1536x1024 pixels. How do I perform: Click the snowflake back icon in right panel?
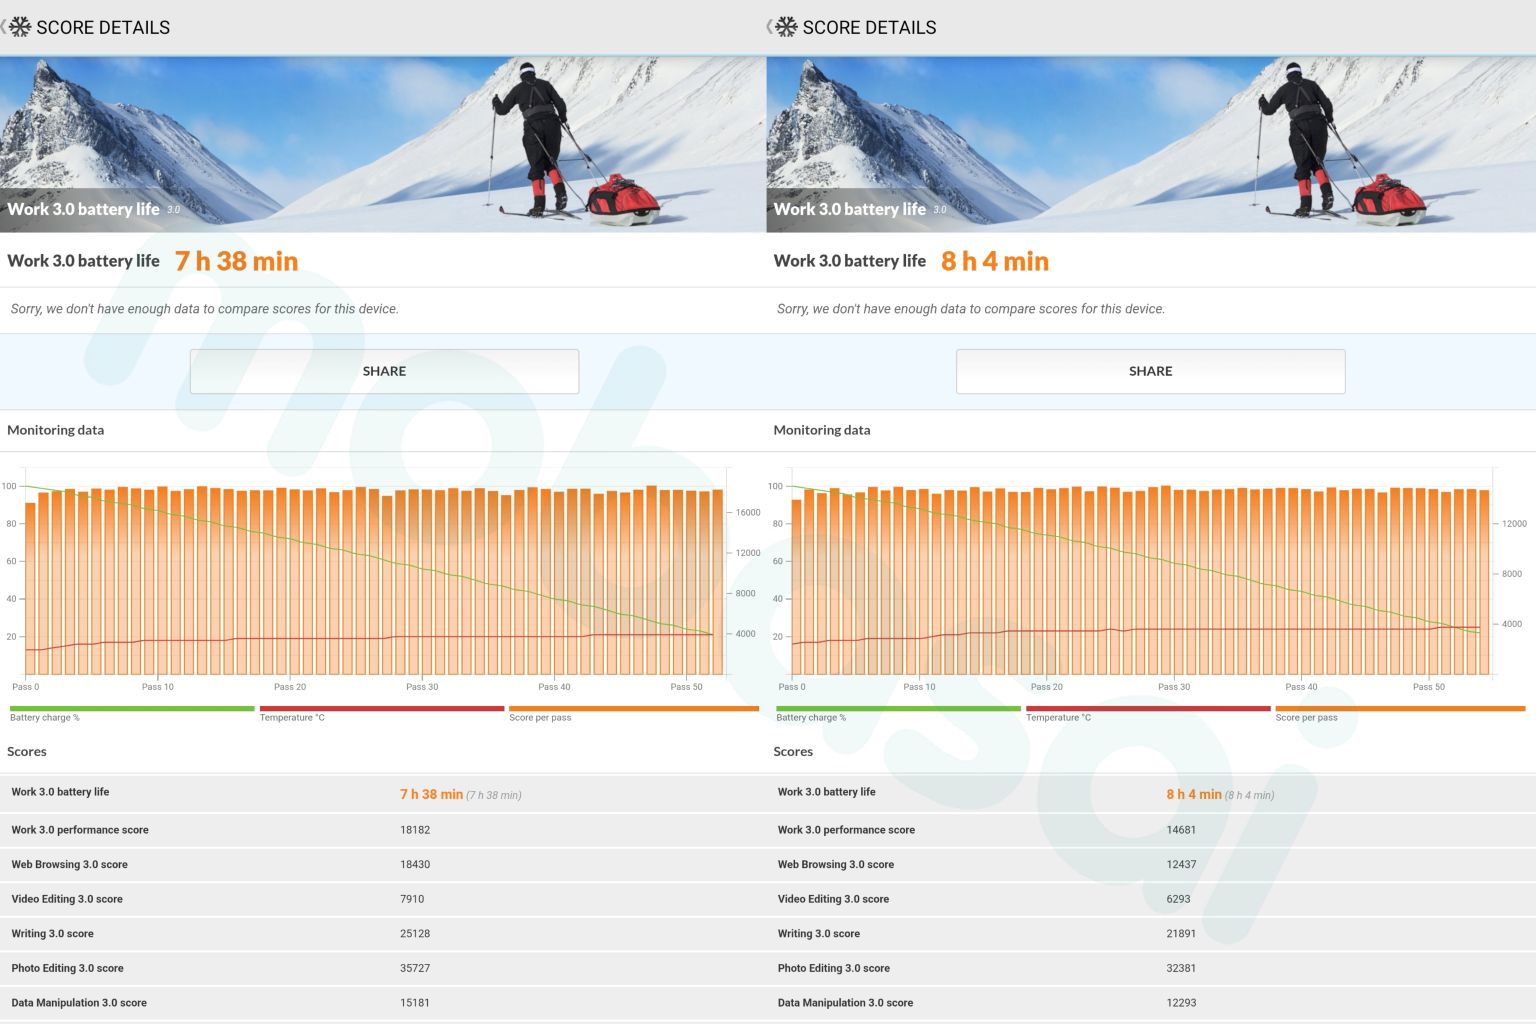[785, 27]
